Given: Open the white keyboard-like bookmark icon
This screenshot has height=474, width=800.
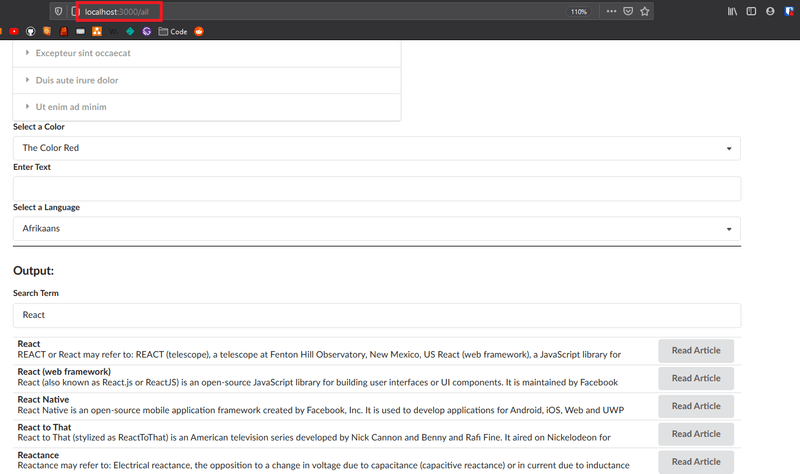Looking at the screenshot, I should pyautogui.click(x=80, y=32).
